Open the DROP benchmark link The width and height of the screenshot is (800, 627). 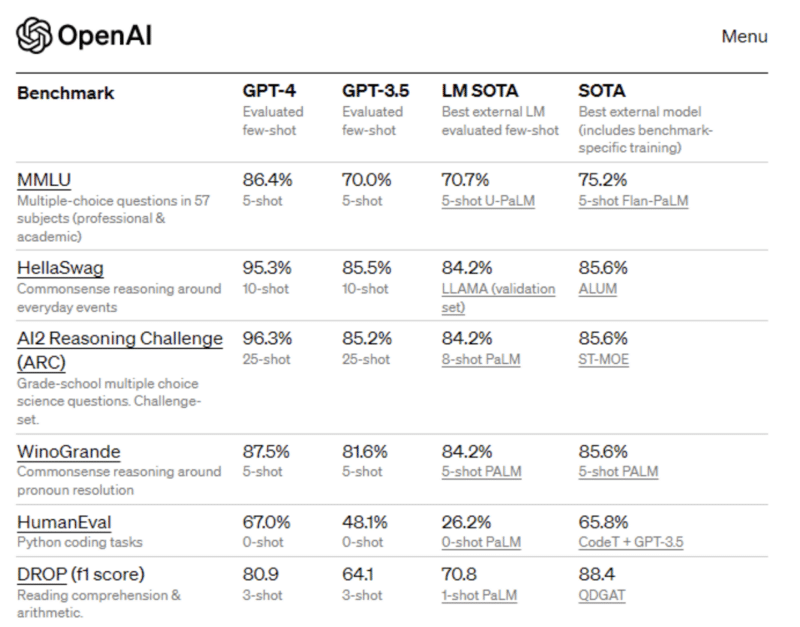[x=42, y=574]
